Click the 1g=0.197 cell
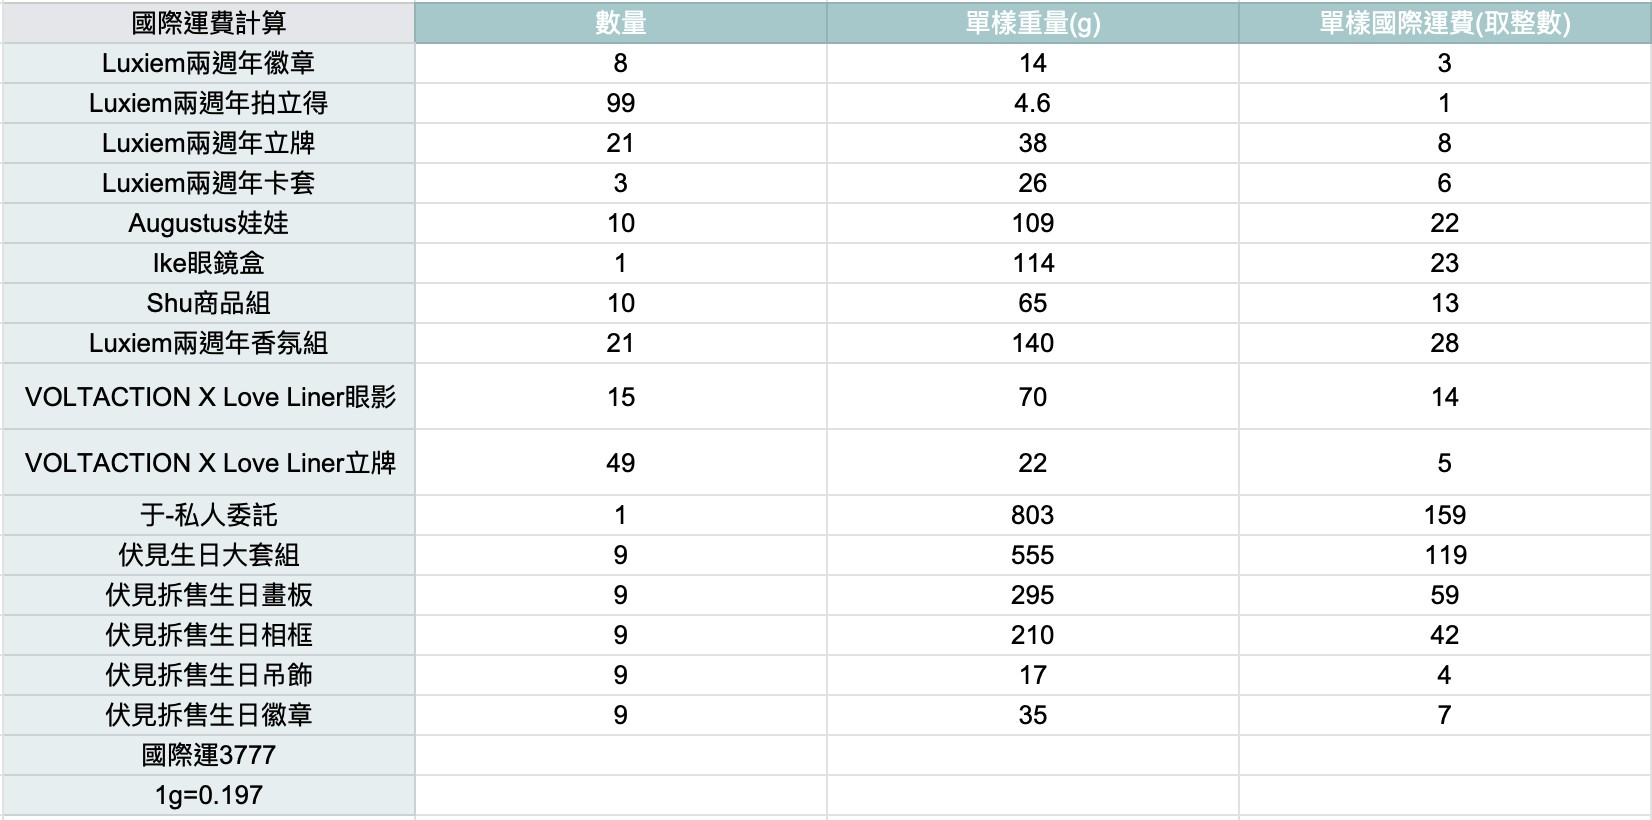Image resolution: width=1652 pixels, height=820 pixels. point(208,795)
